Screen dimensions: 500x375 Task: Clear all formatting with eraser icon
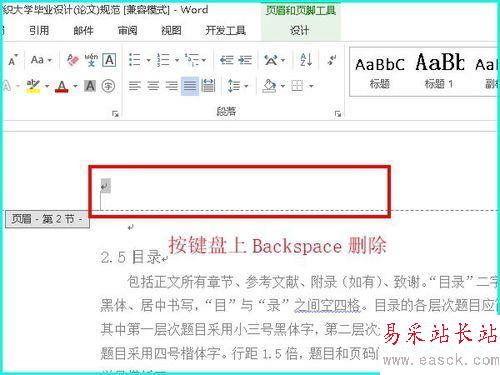73,60
